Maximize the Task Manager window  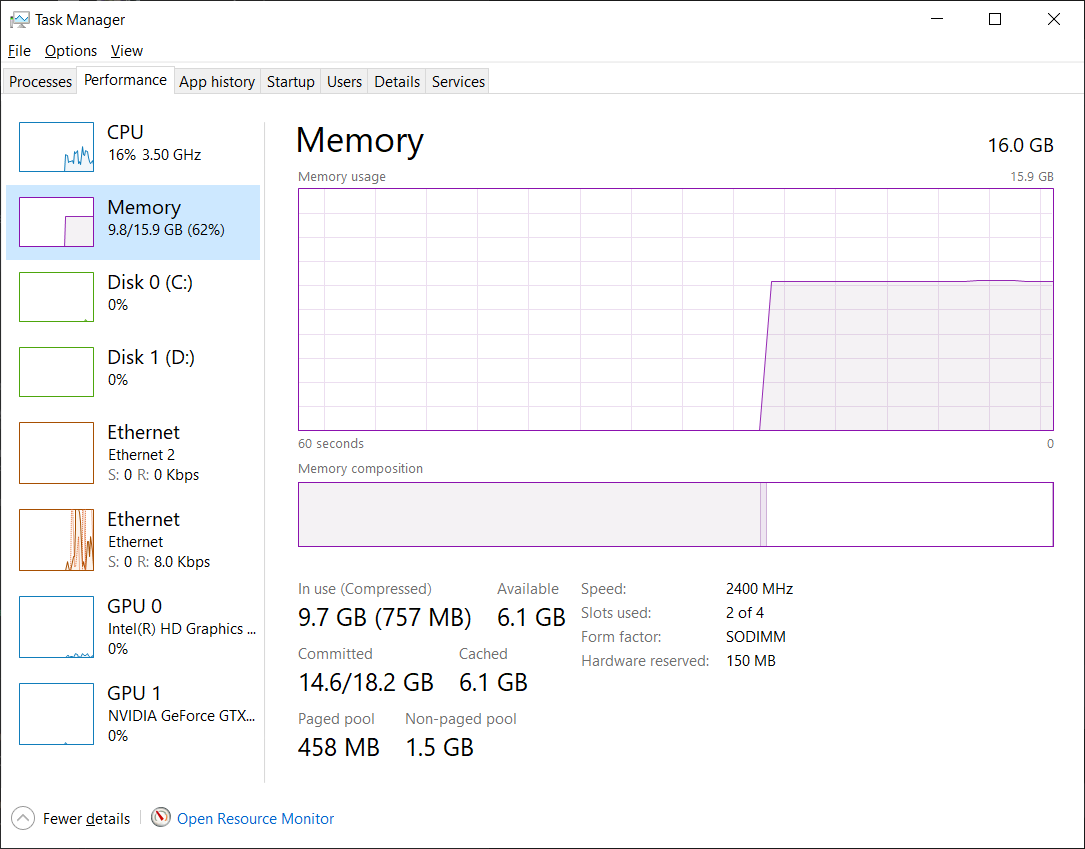[995, 19]
